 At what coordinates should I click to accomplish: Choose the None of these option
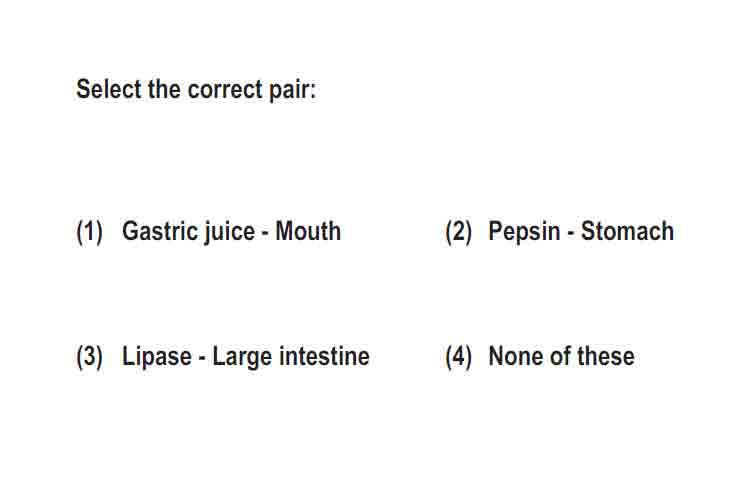561,356
